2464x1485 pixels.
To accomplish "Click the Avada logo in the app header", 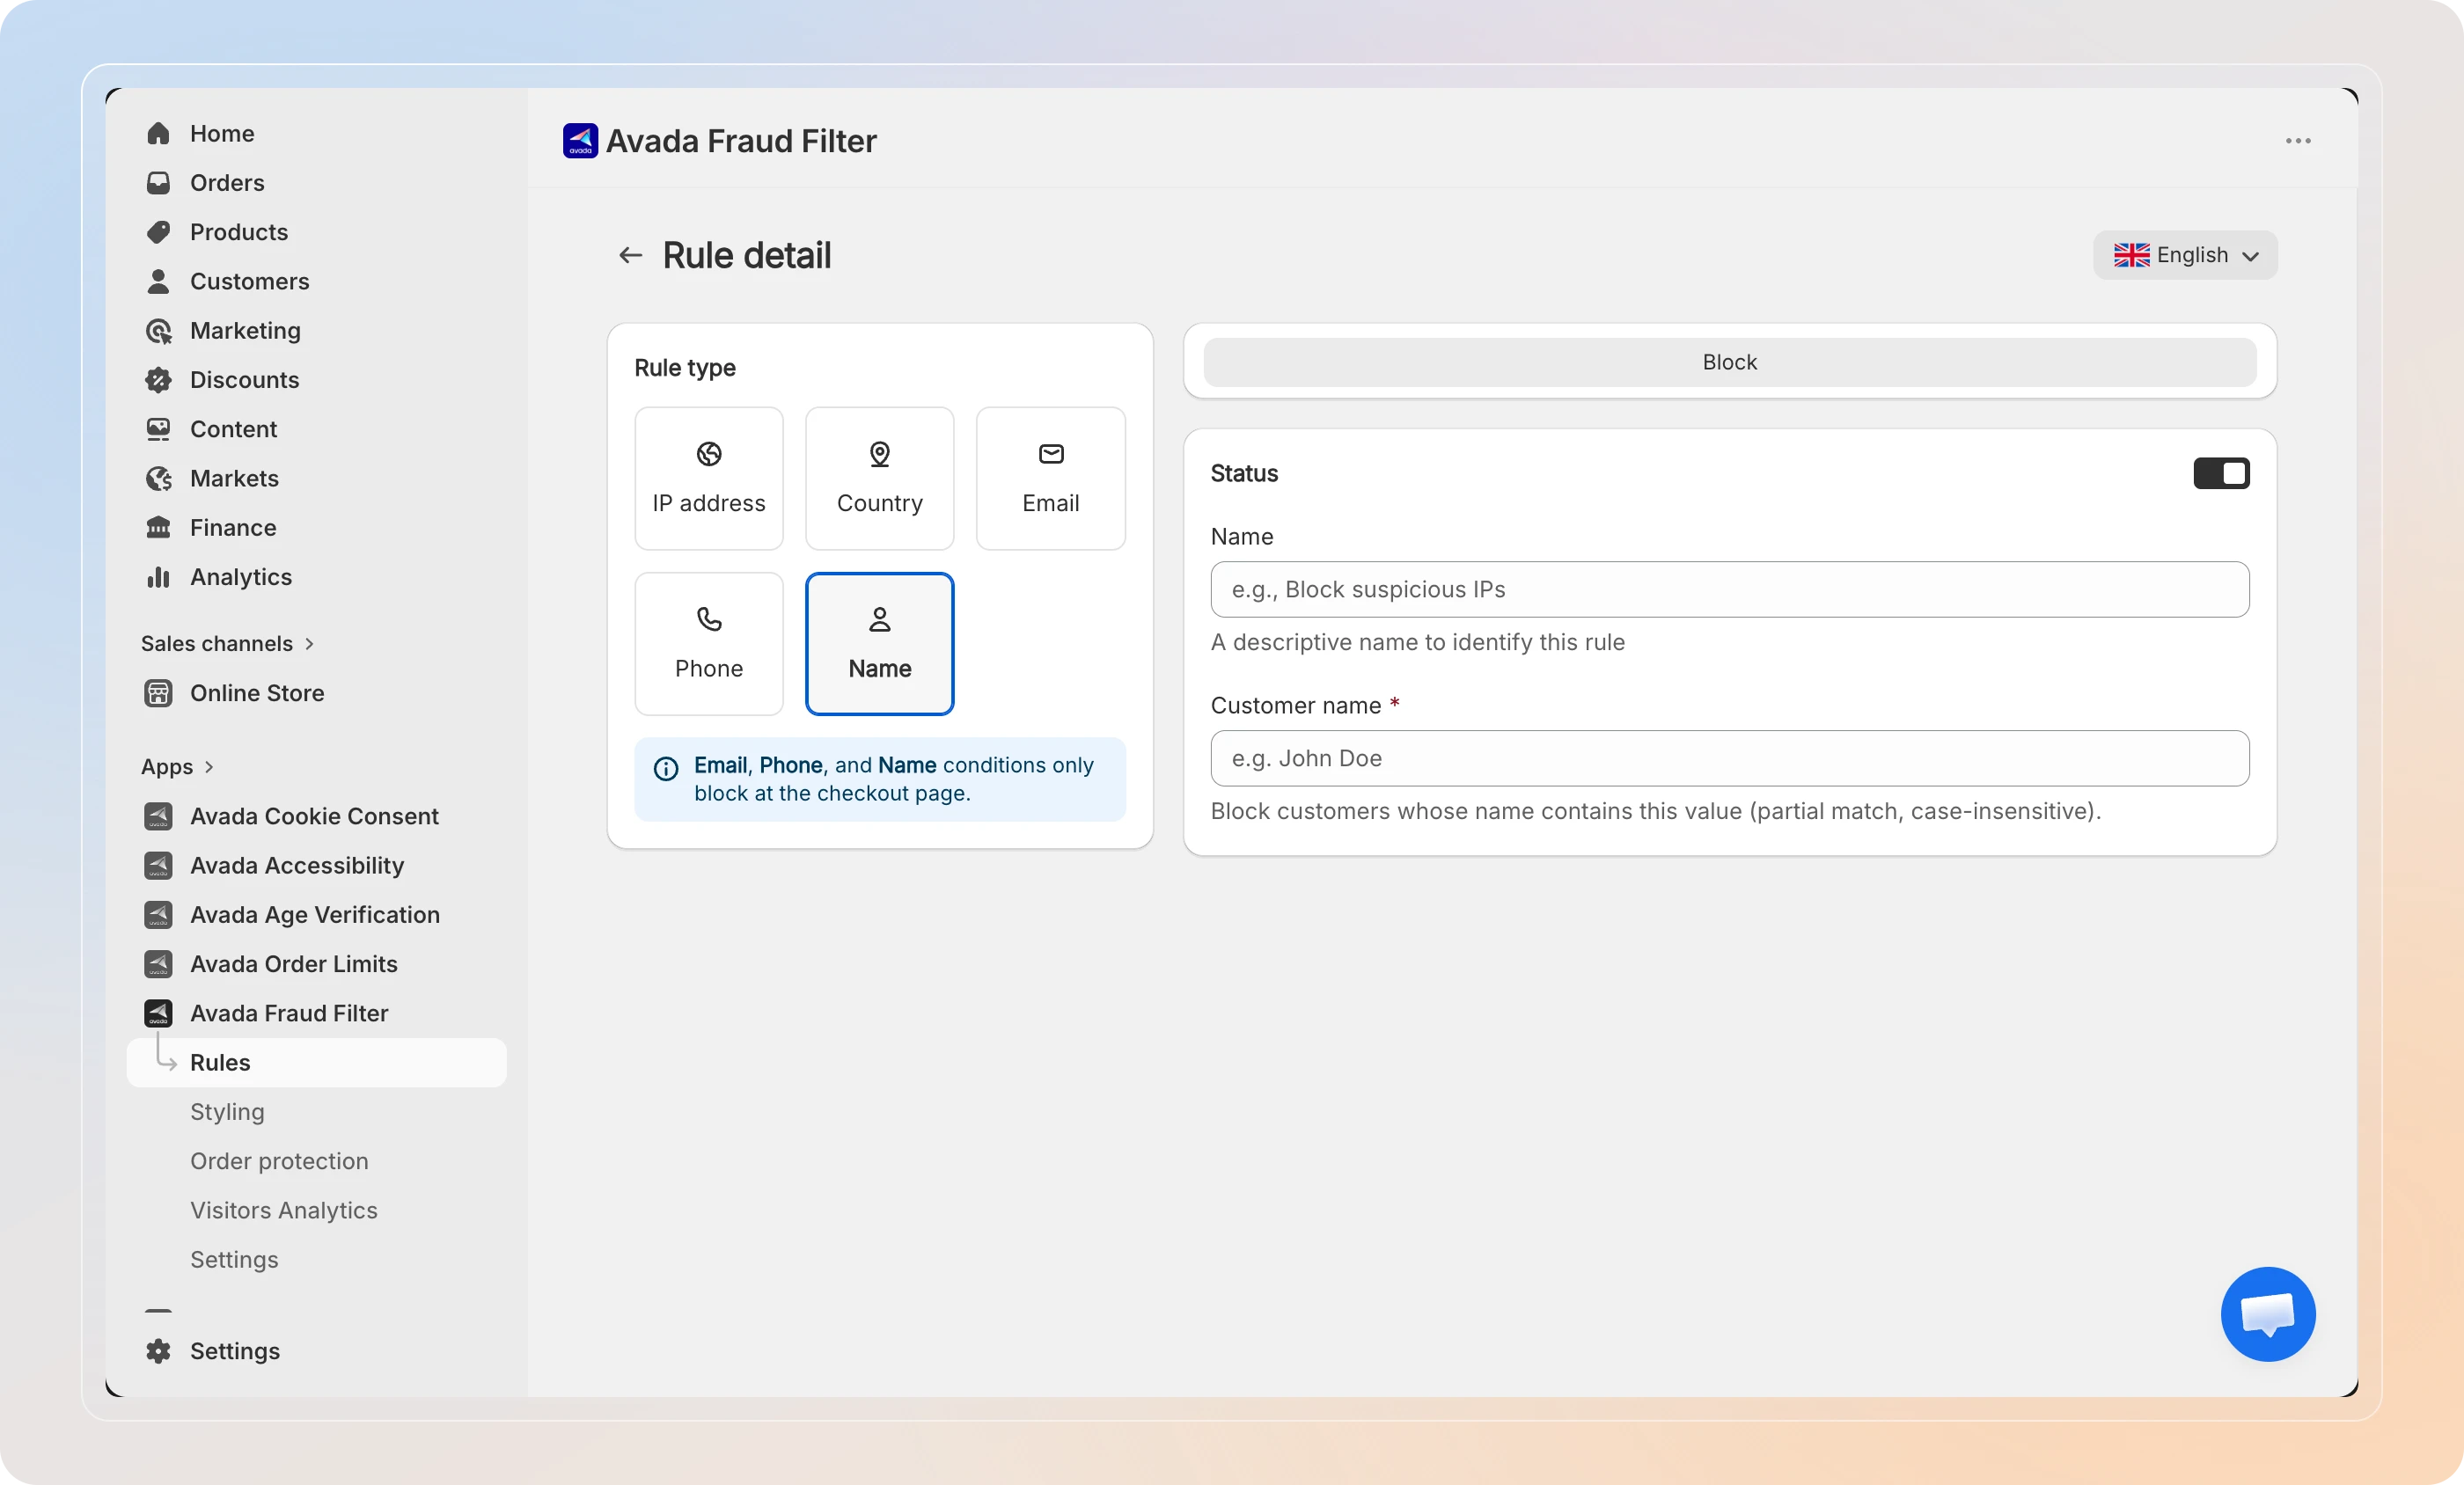I will [x=580, y=141].
